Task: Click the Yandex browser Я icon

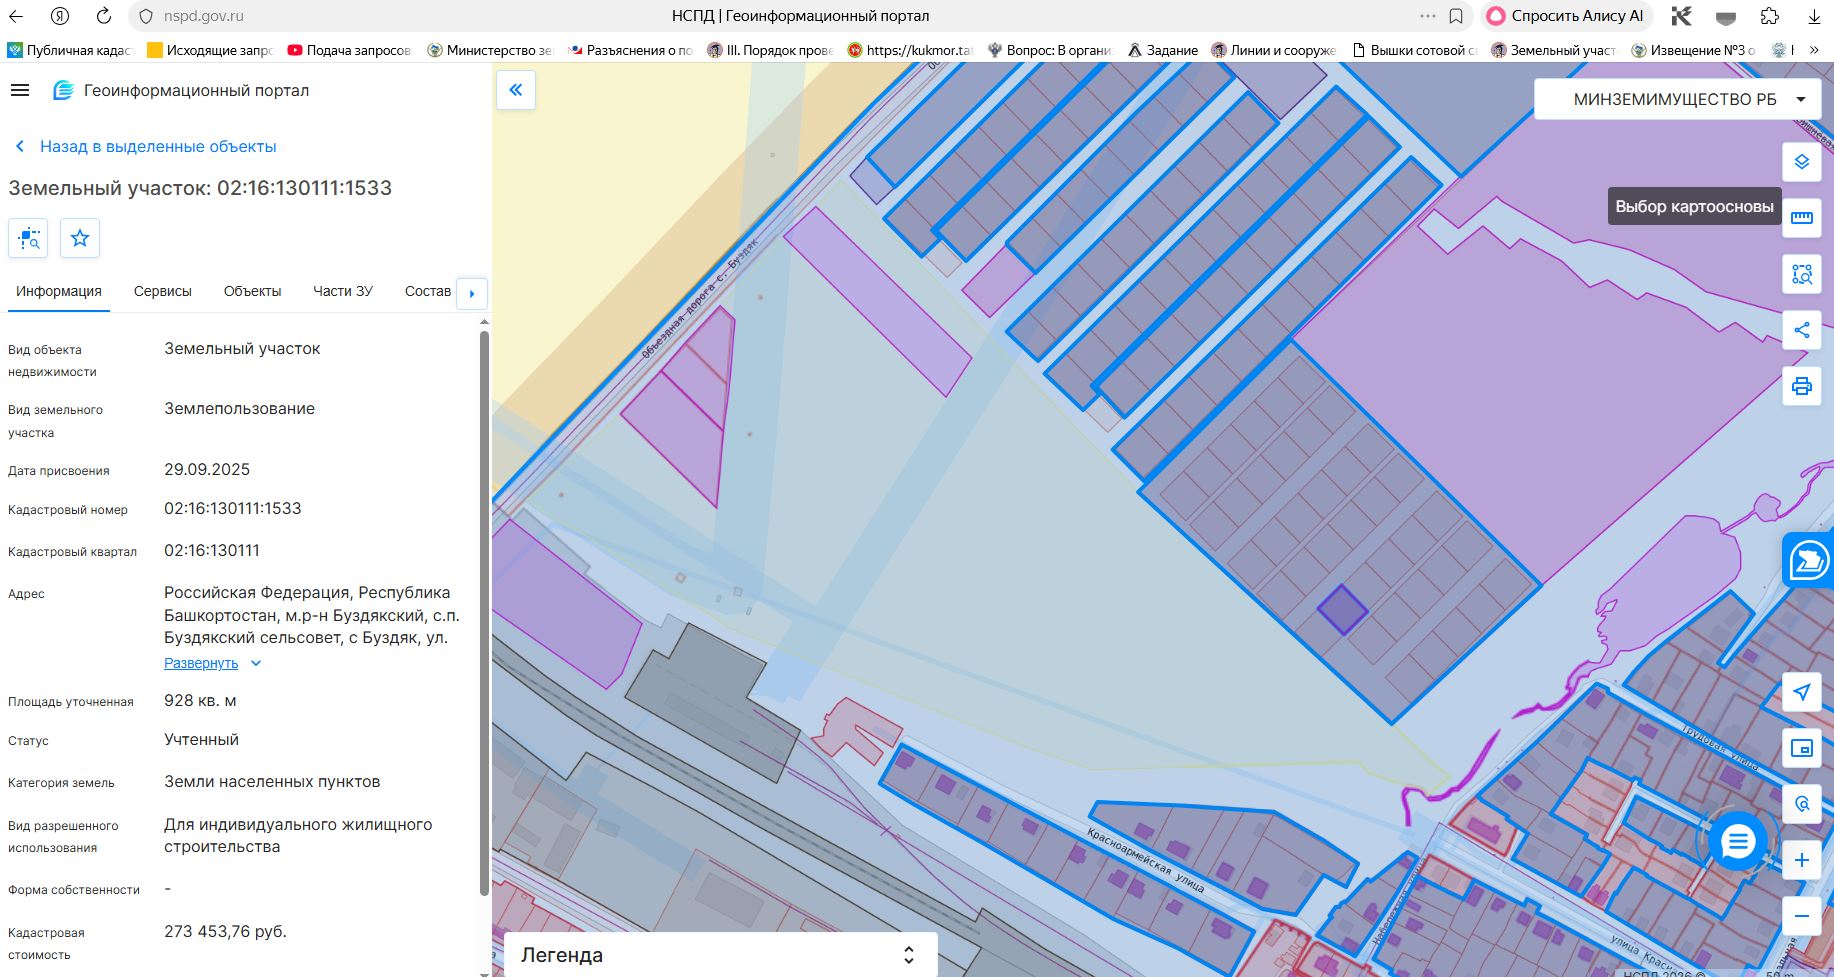Action: (60, 16)
